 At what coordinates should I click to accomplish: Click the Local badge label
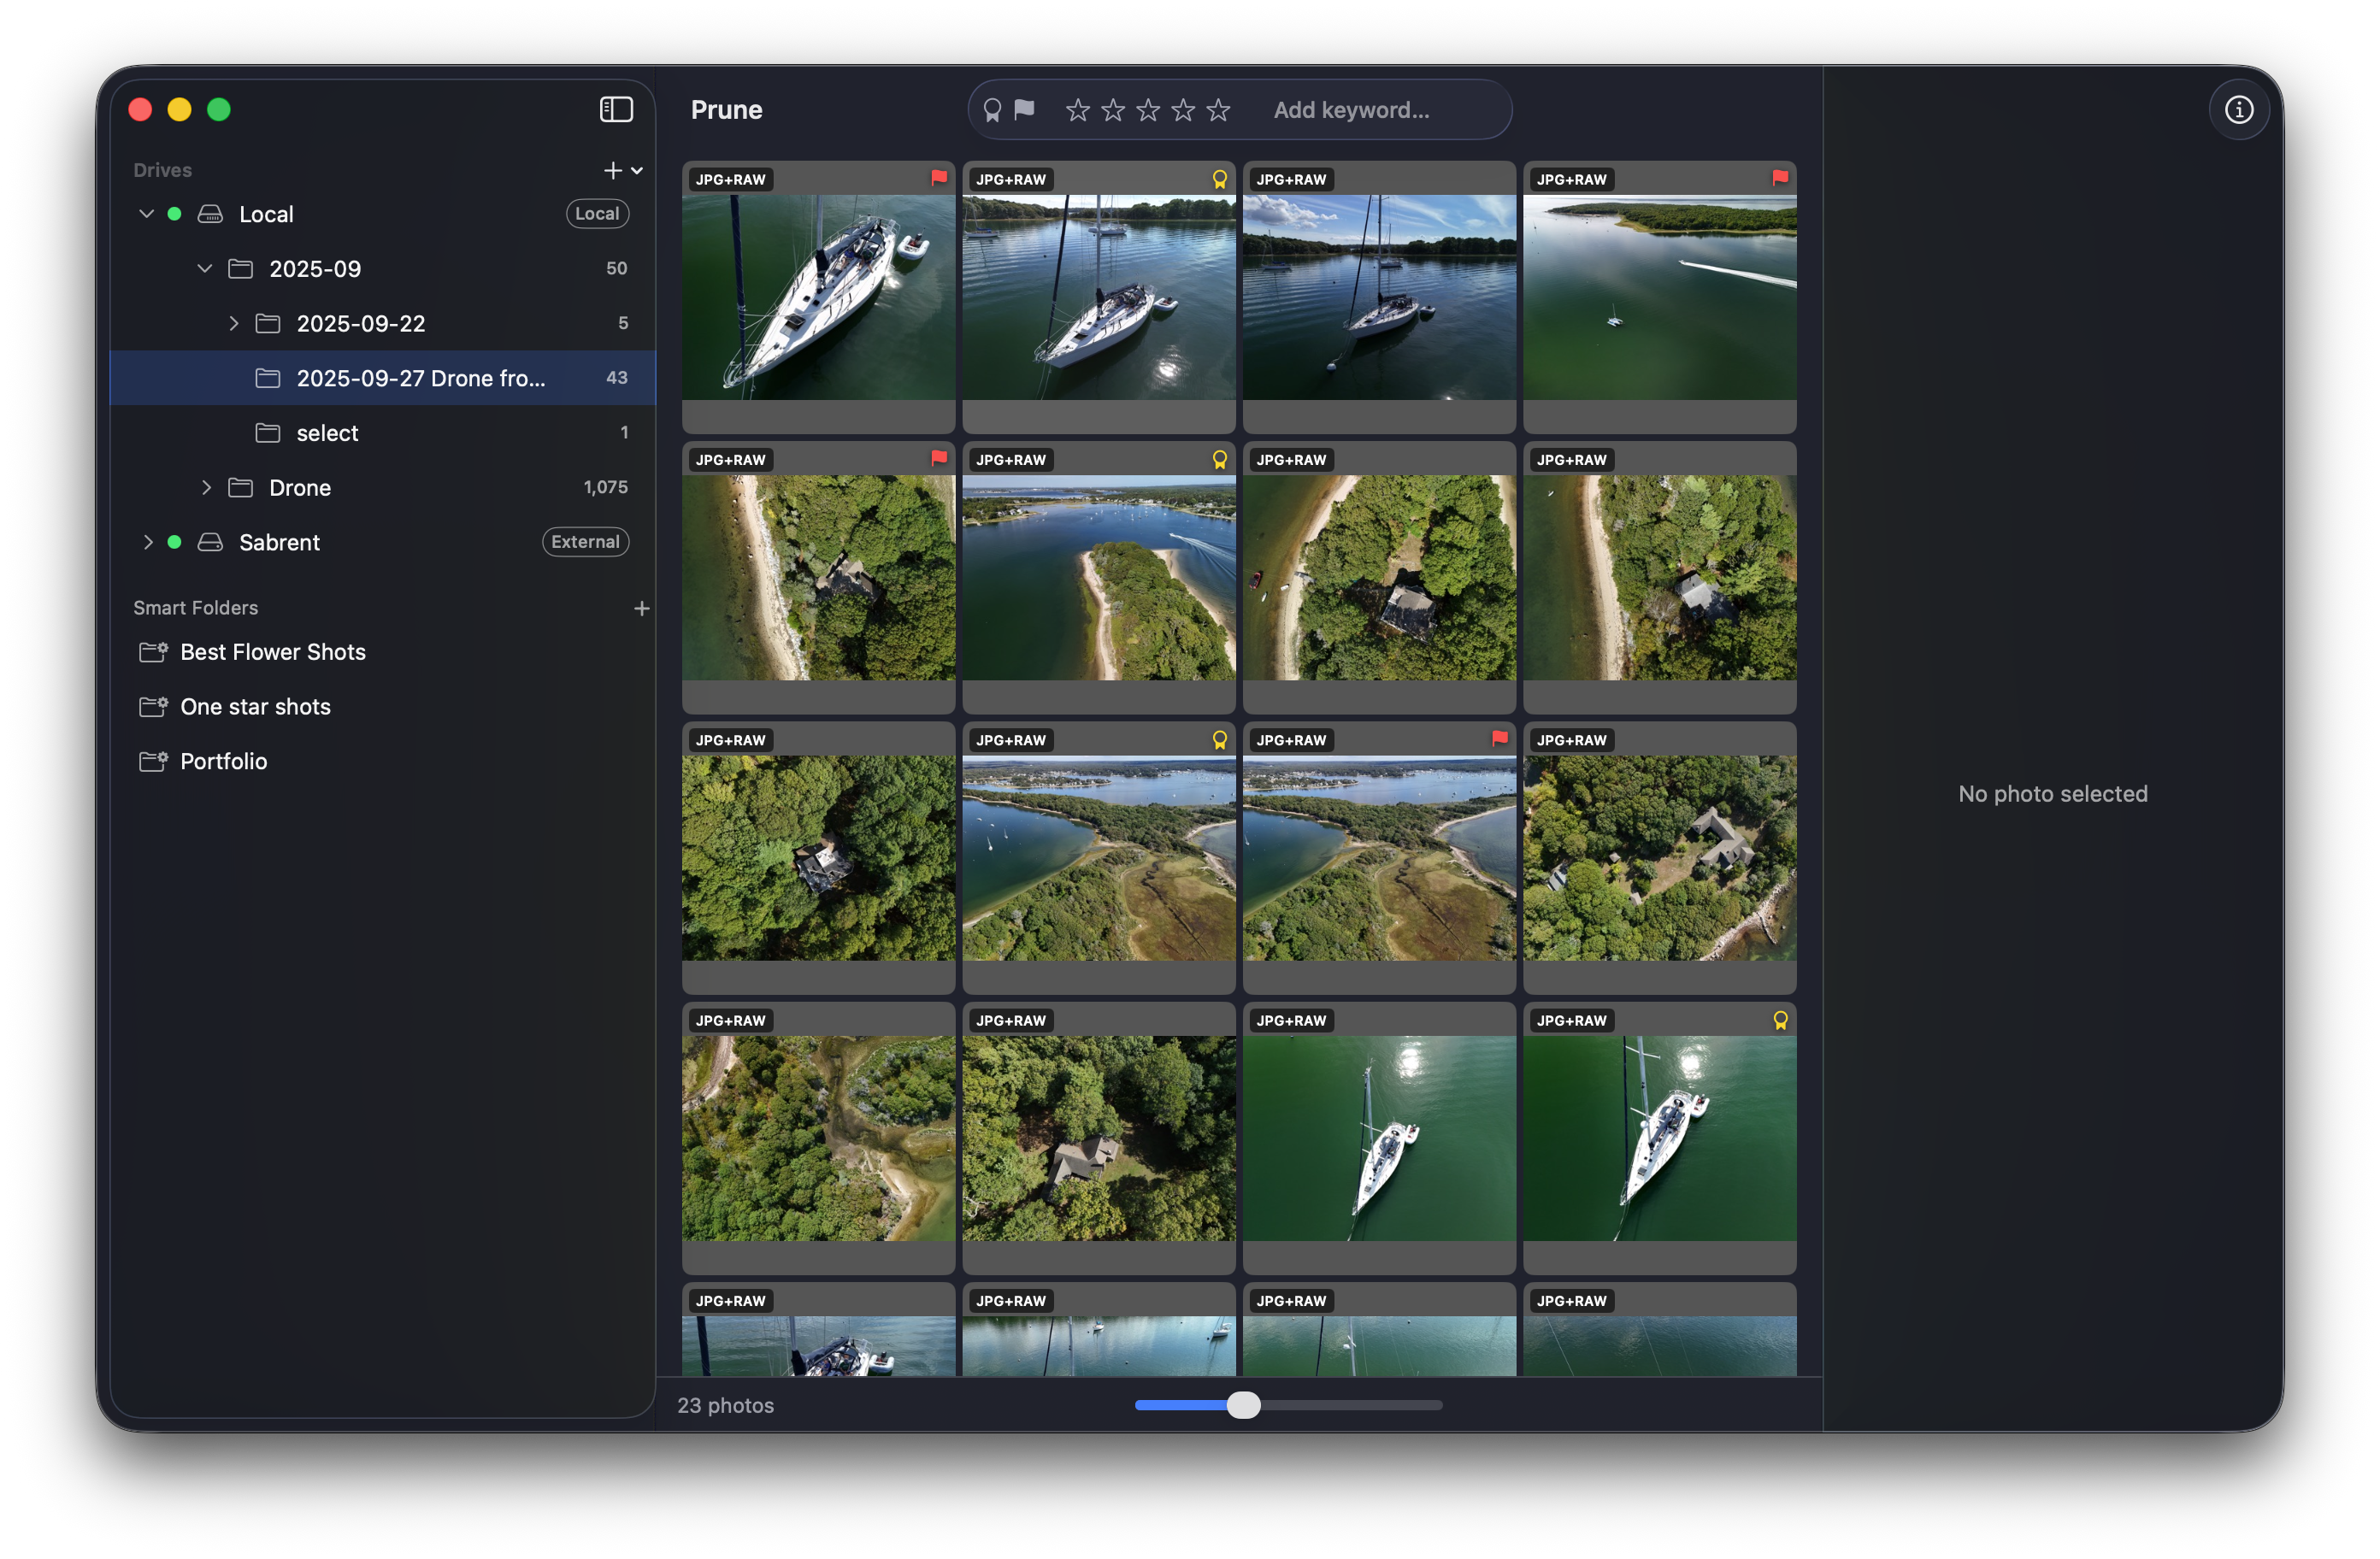click(x=597, y=214)
